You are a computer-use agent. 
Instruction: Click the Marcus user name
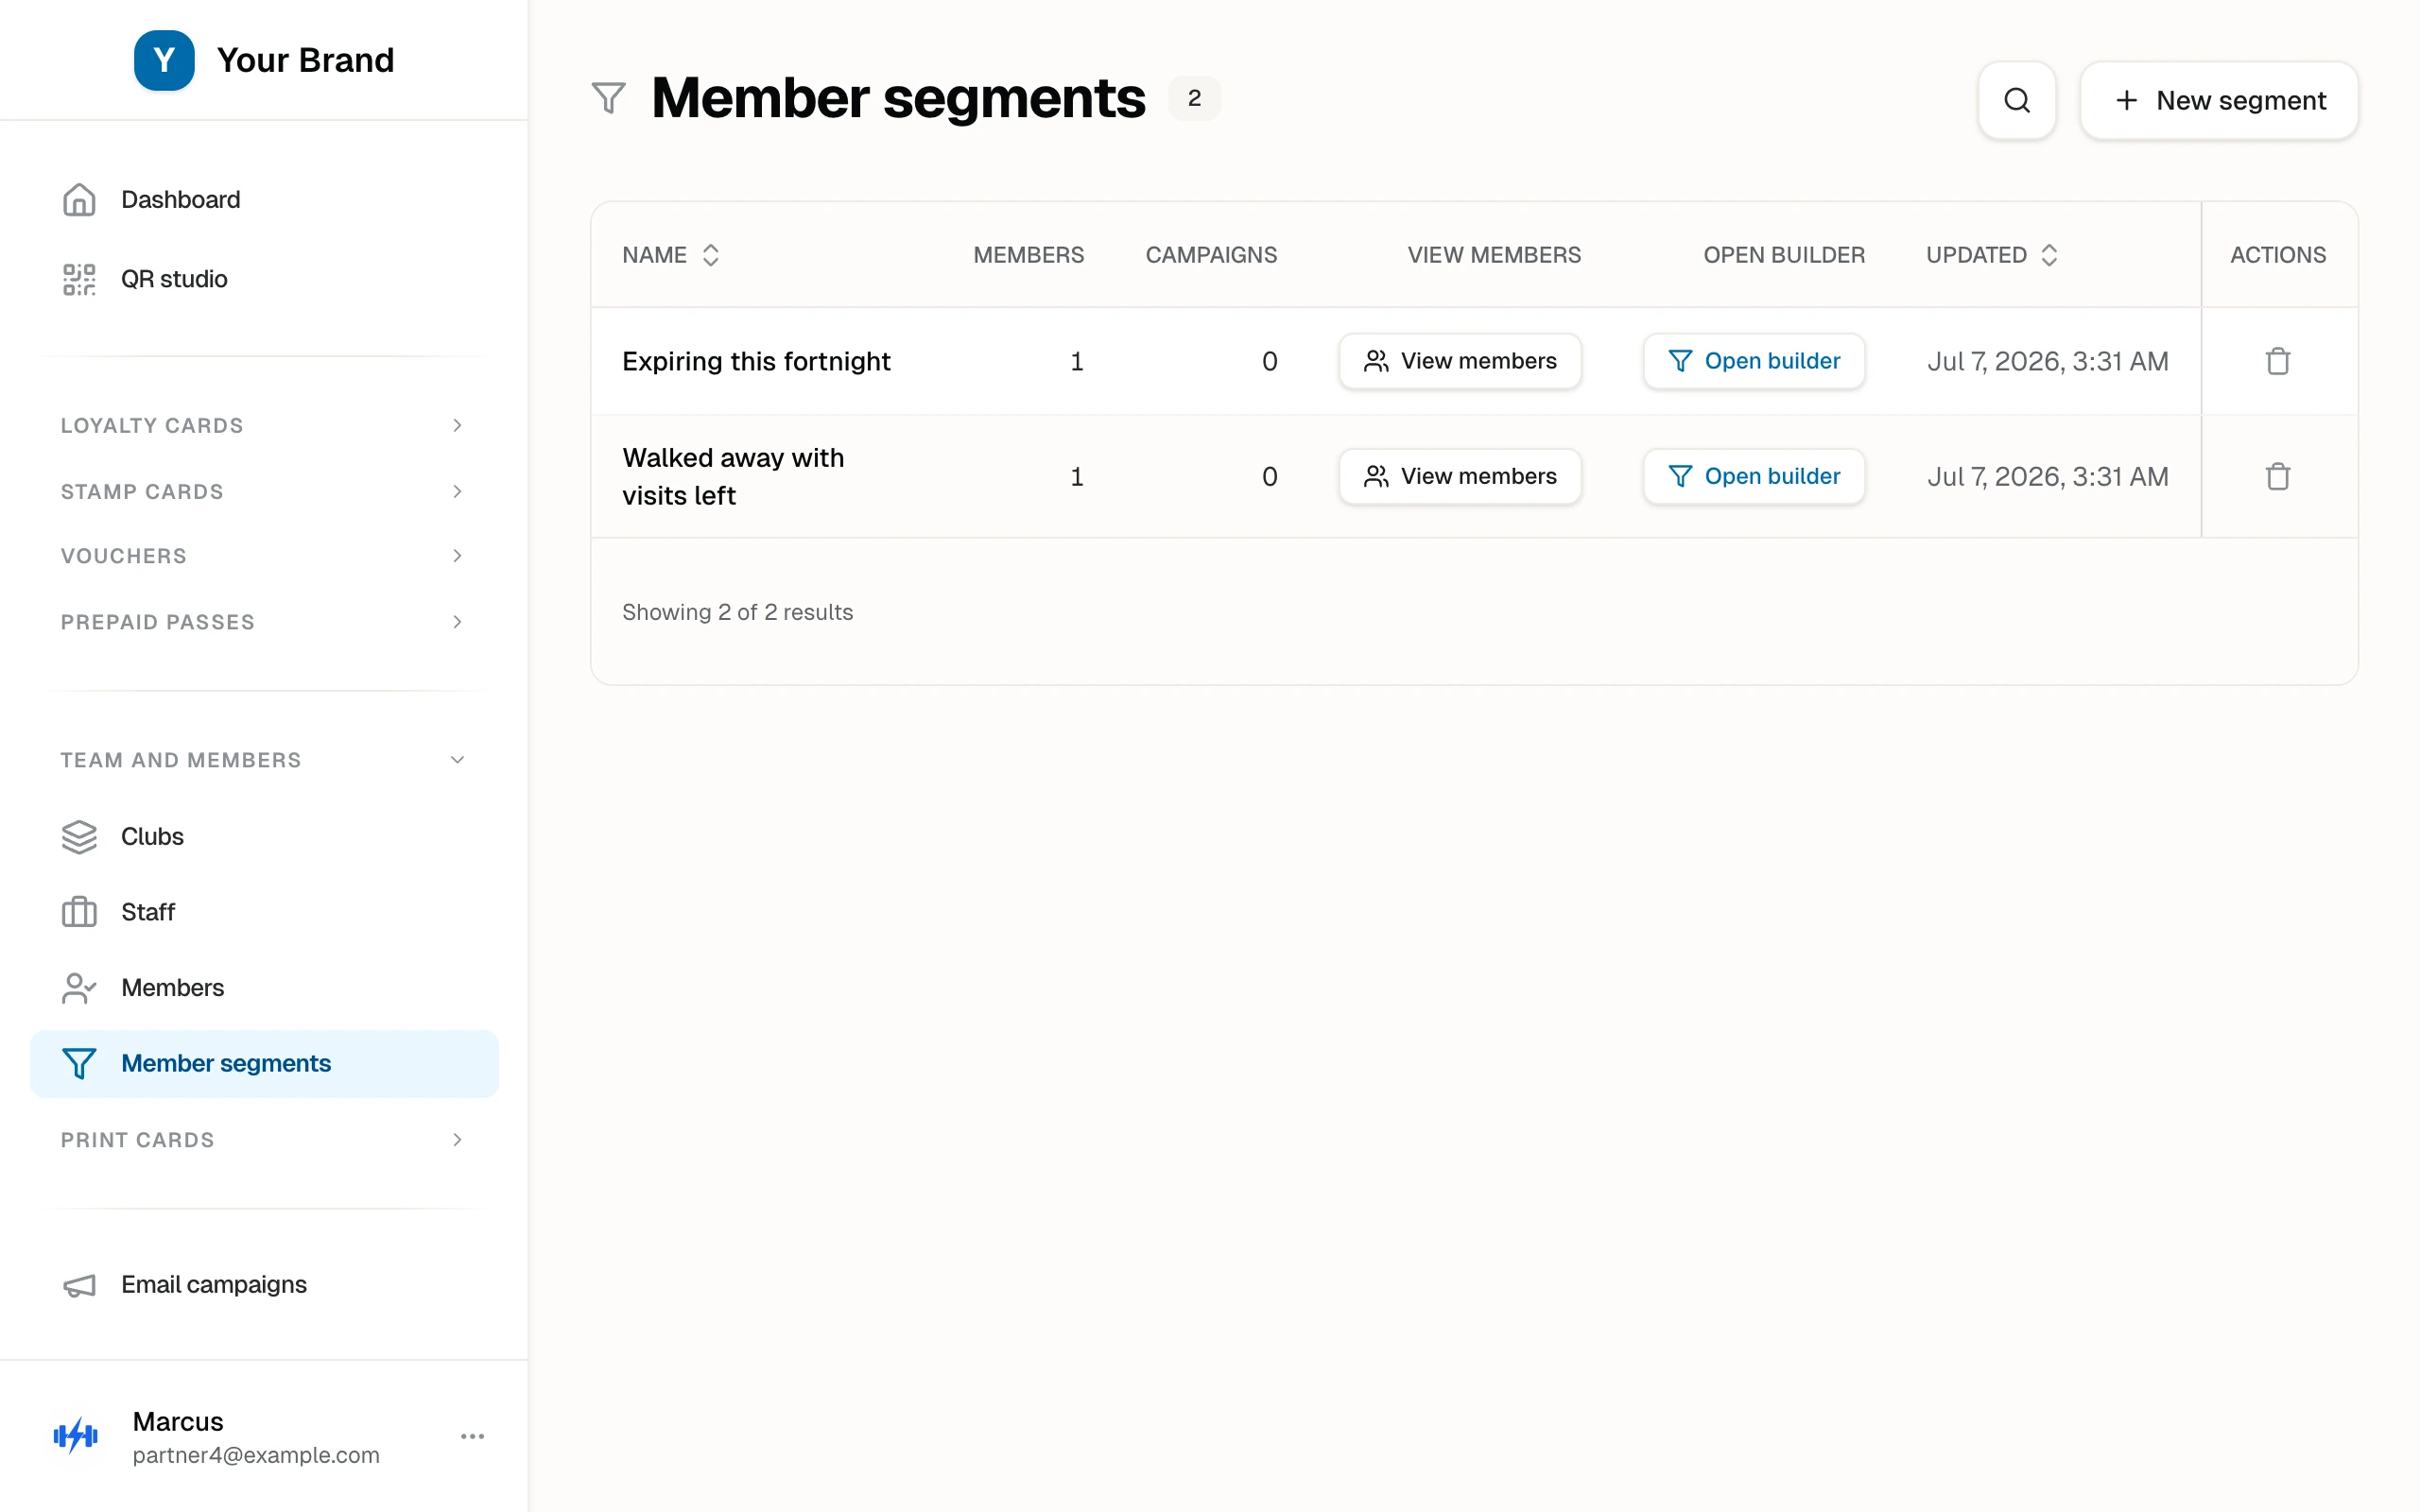point(178,1421)
